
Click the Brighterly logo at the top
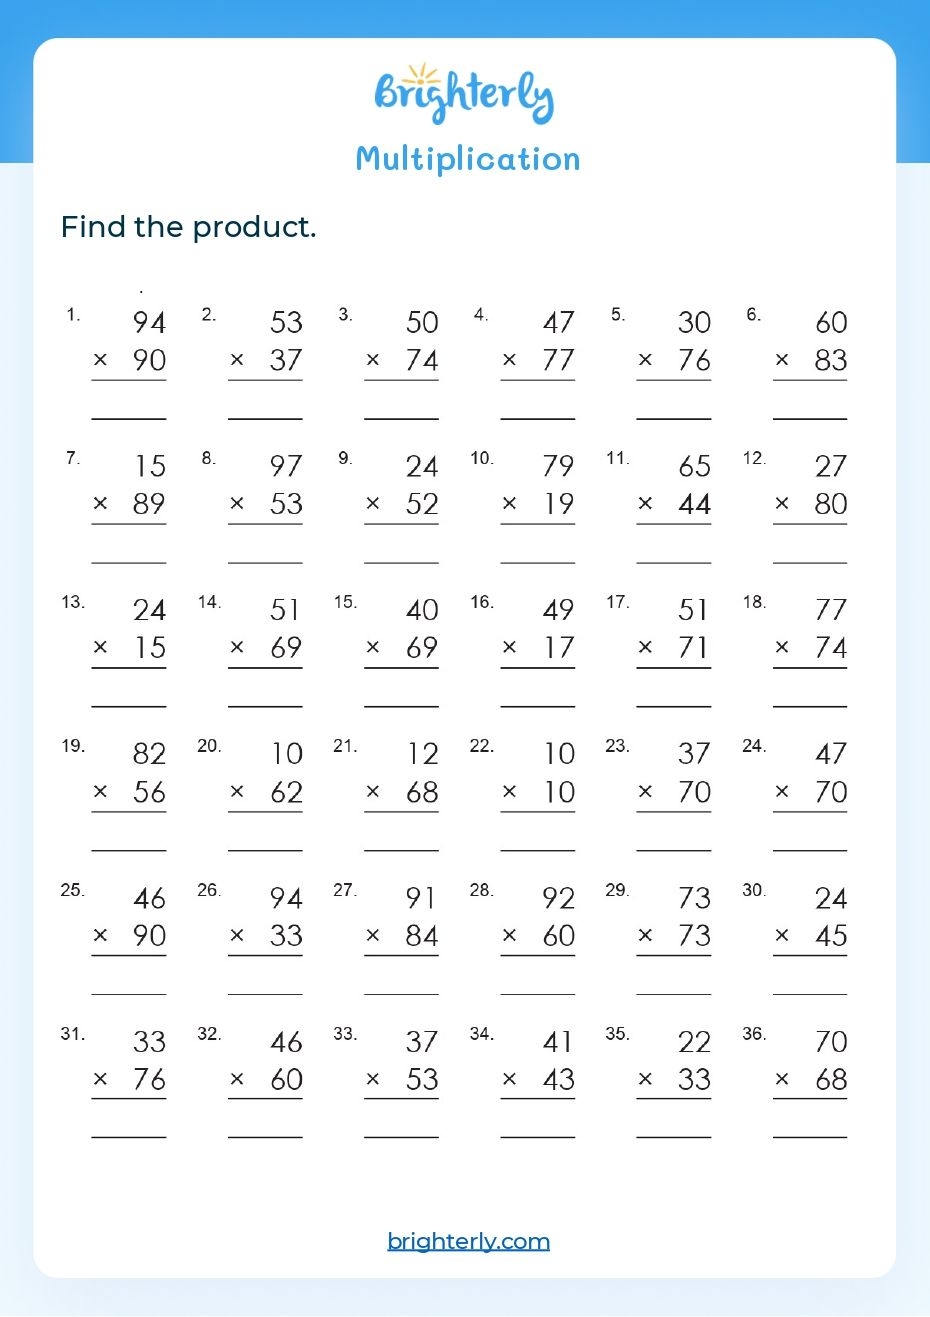coord(463,96)
